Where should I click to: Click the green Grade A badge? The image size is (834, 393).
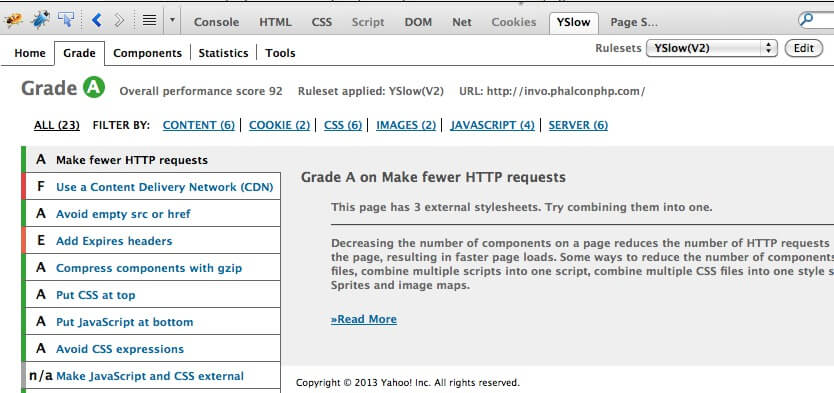tap(94, 88)
